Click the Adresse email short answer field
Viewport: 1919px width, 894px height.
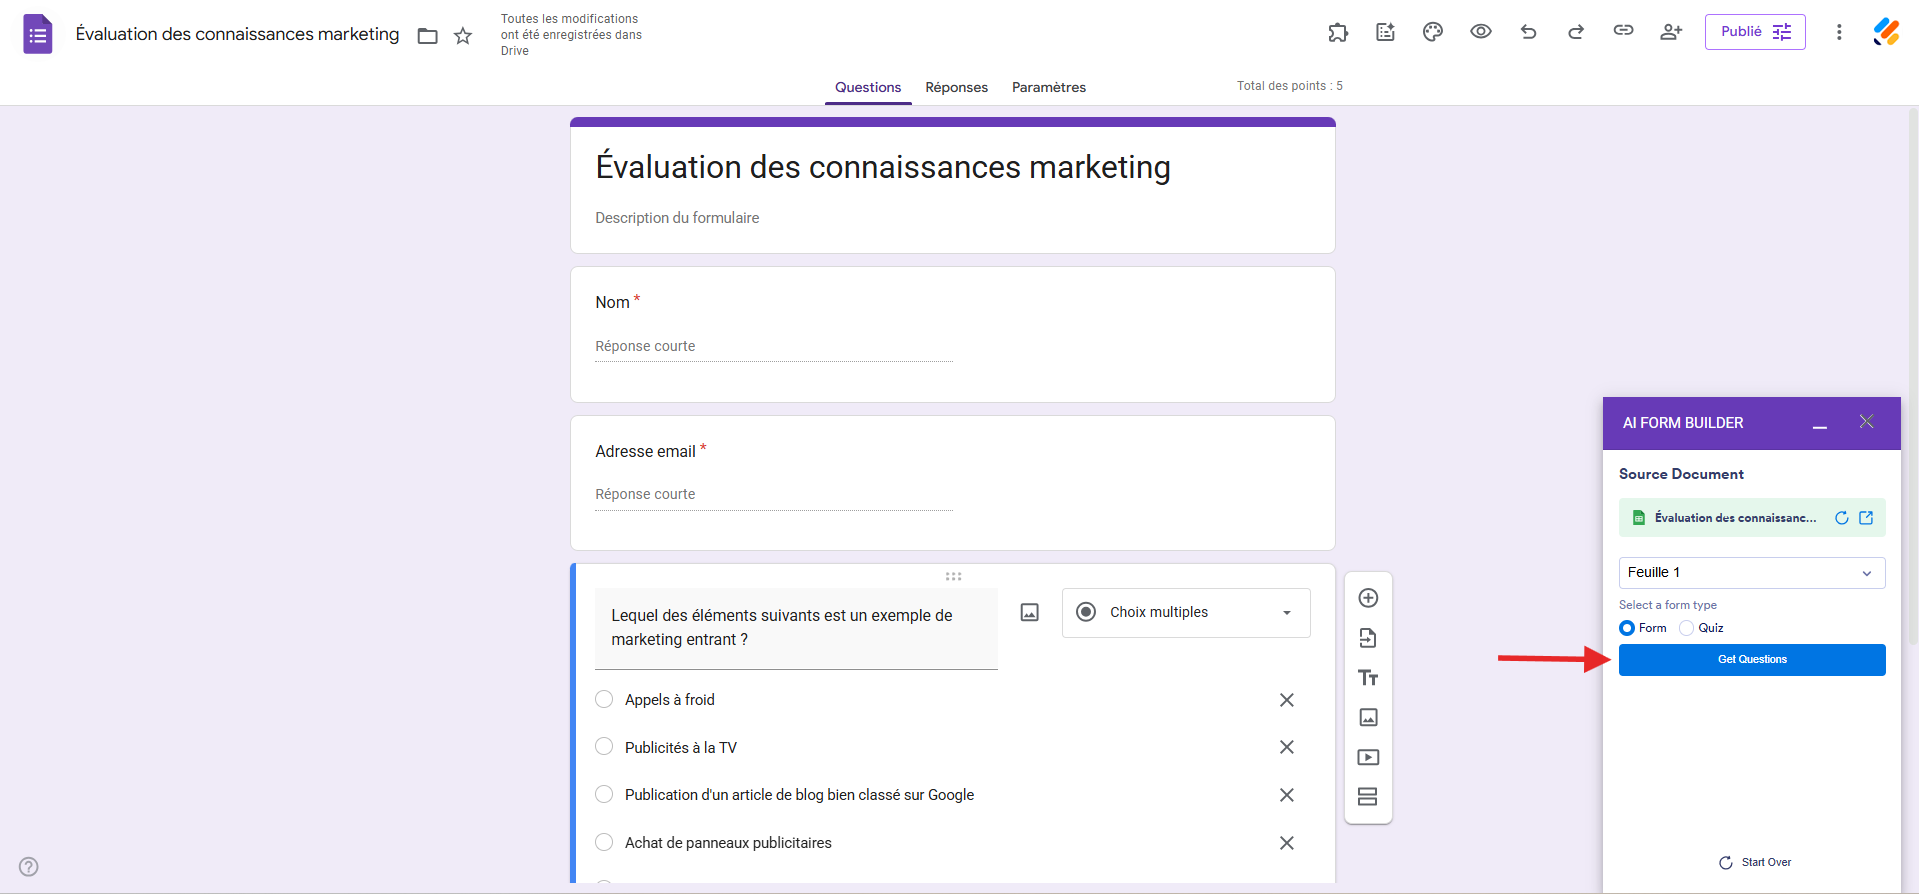coord(774,495)
